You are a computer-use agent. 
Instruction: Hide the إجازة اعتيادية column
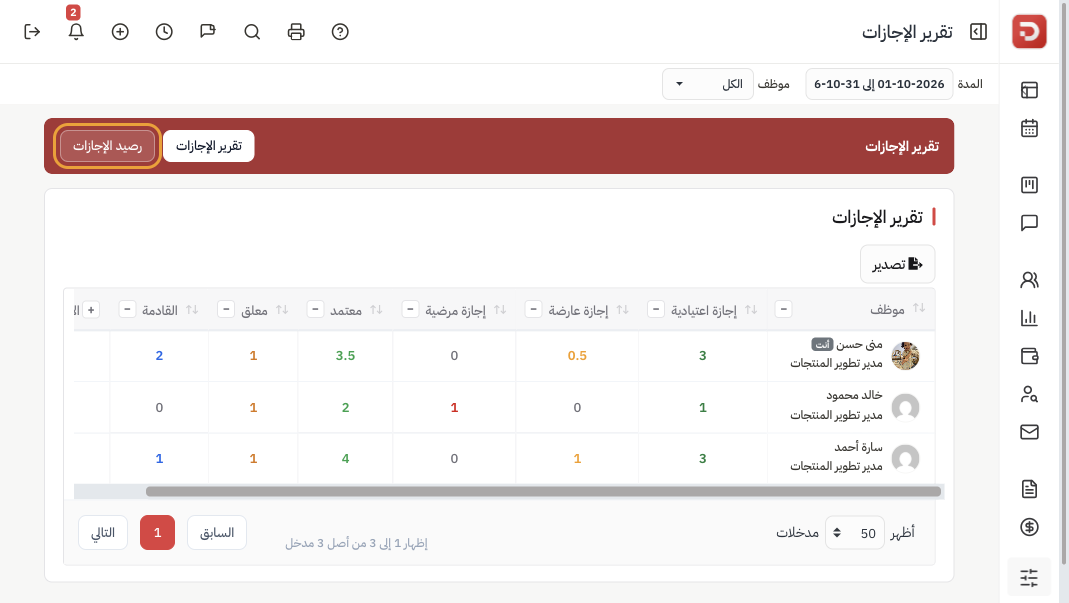coord(655,310)
